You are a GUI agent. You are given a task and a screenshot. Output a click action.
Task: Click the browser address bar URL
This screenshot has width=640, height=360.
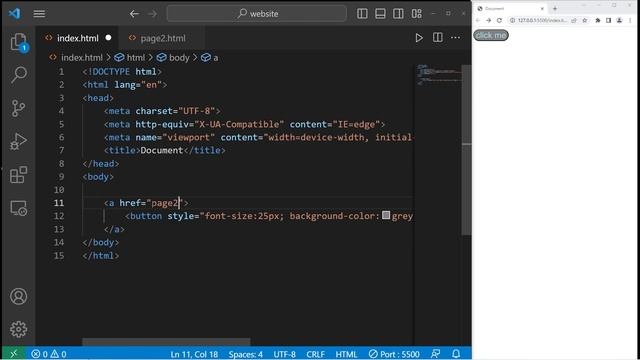[542, 20]
